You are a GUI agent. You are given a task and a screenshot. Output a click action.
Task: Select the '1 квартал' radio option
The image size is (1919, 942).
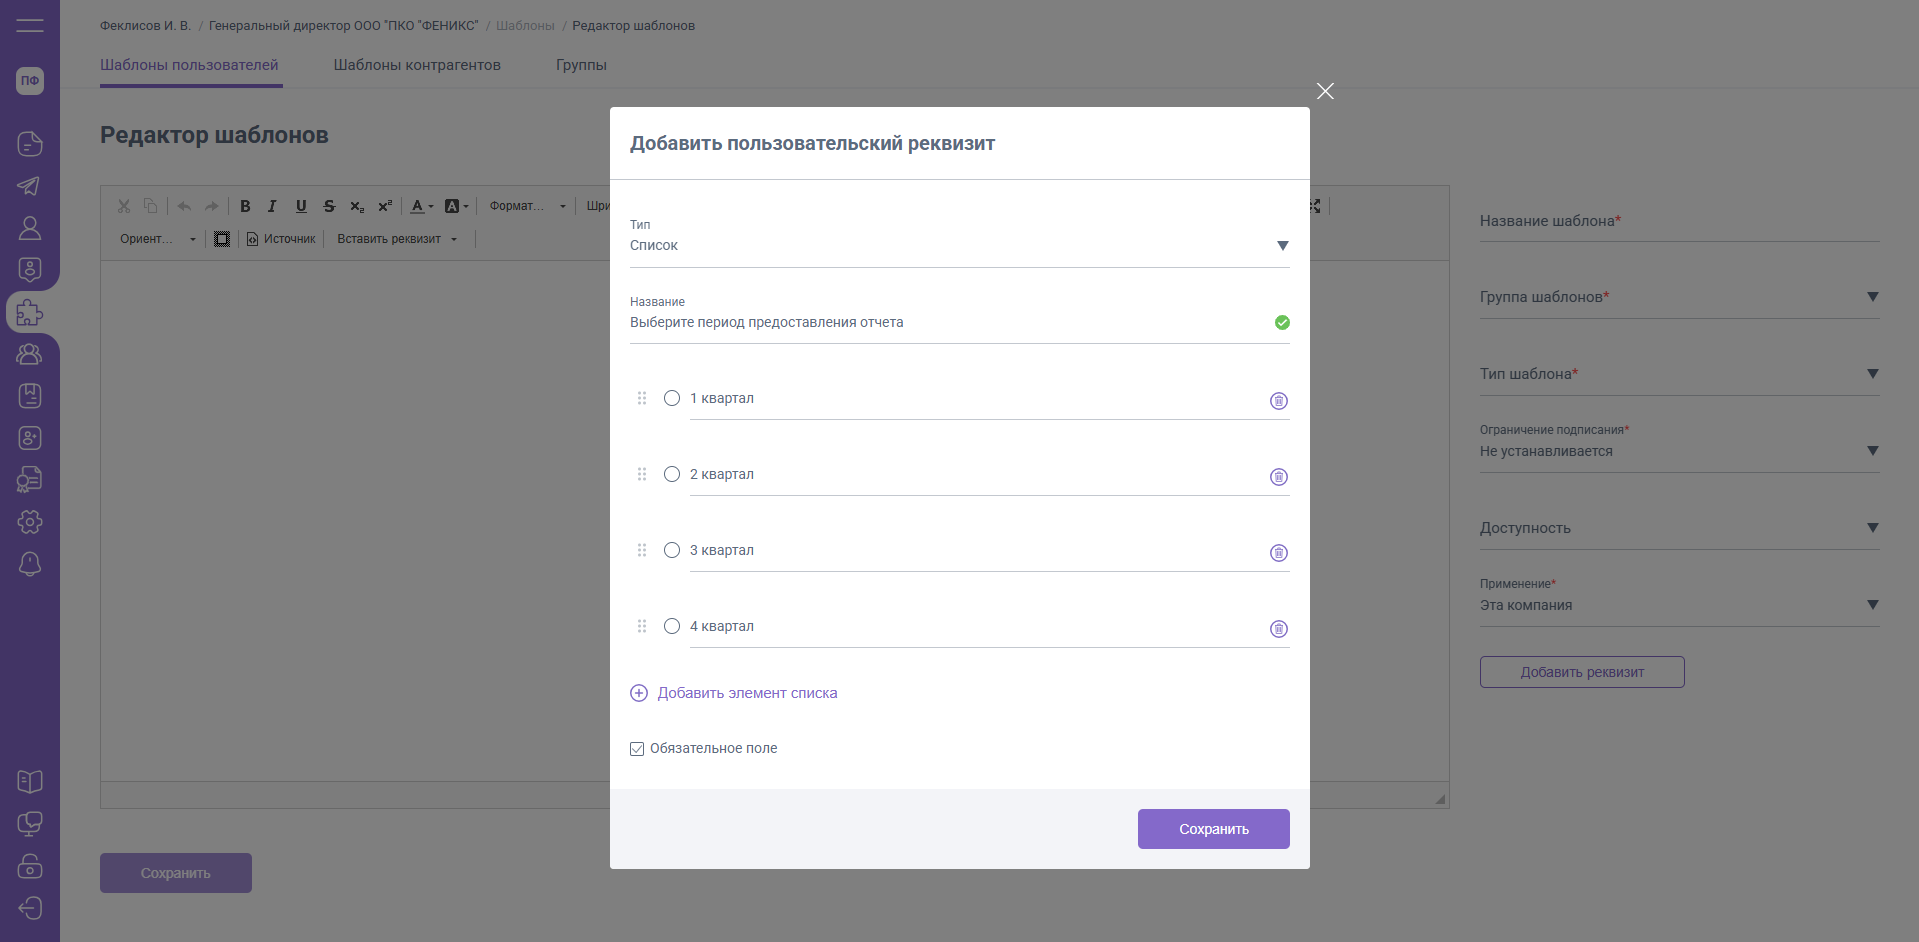[x=672, y=398]
